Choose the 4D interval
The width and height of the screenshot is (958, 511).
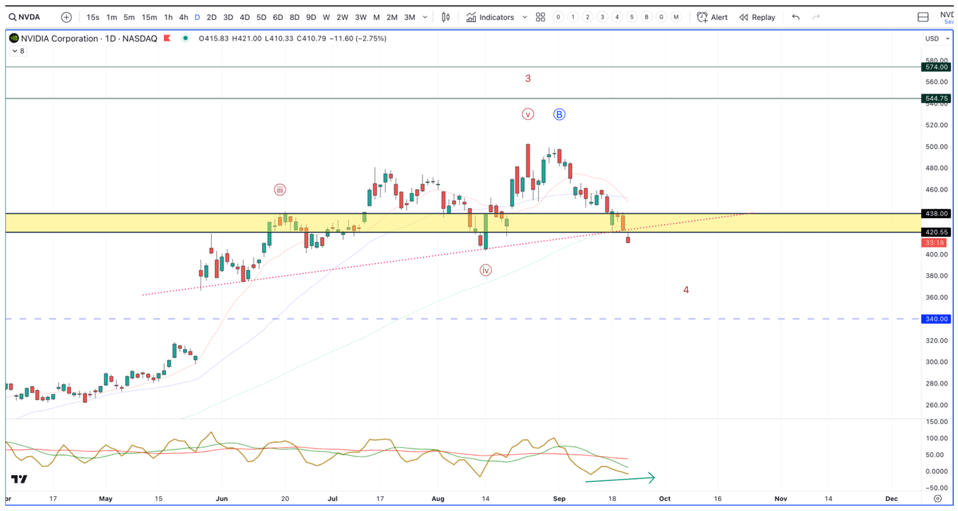(x=244, y=17)
